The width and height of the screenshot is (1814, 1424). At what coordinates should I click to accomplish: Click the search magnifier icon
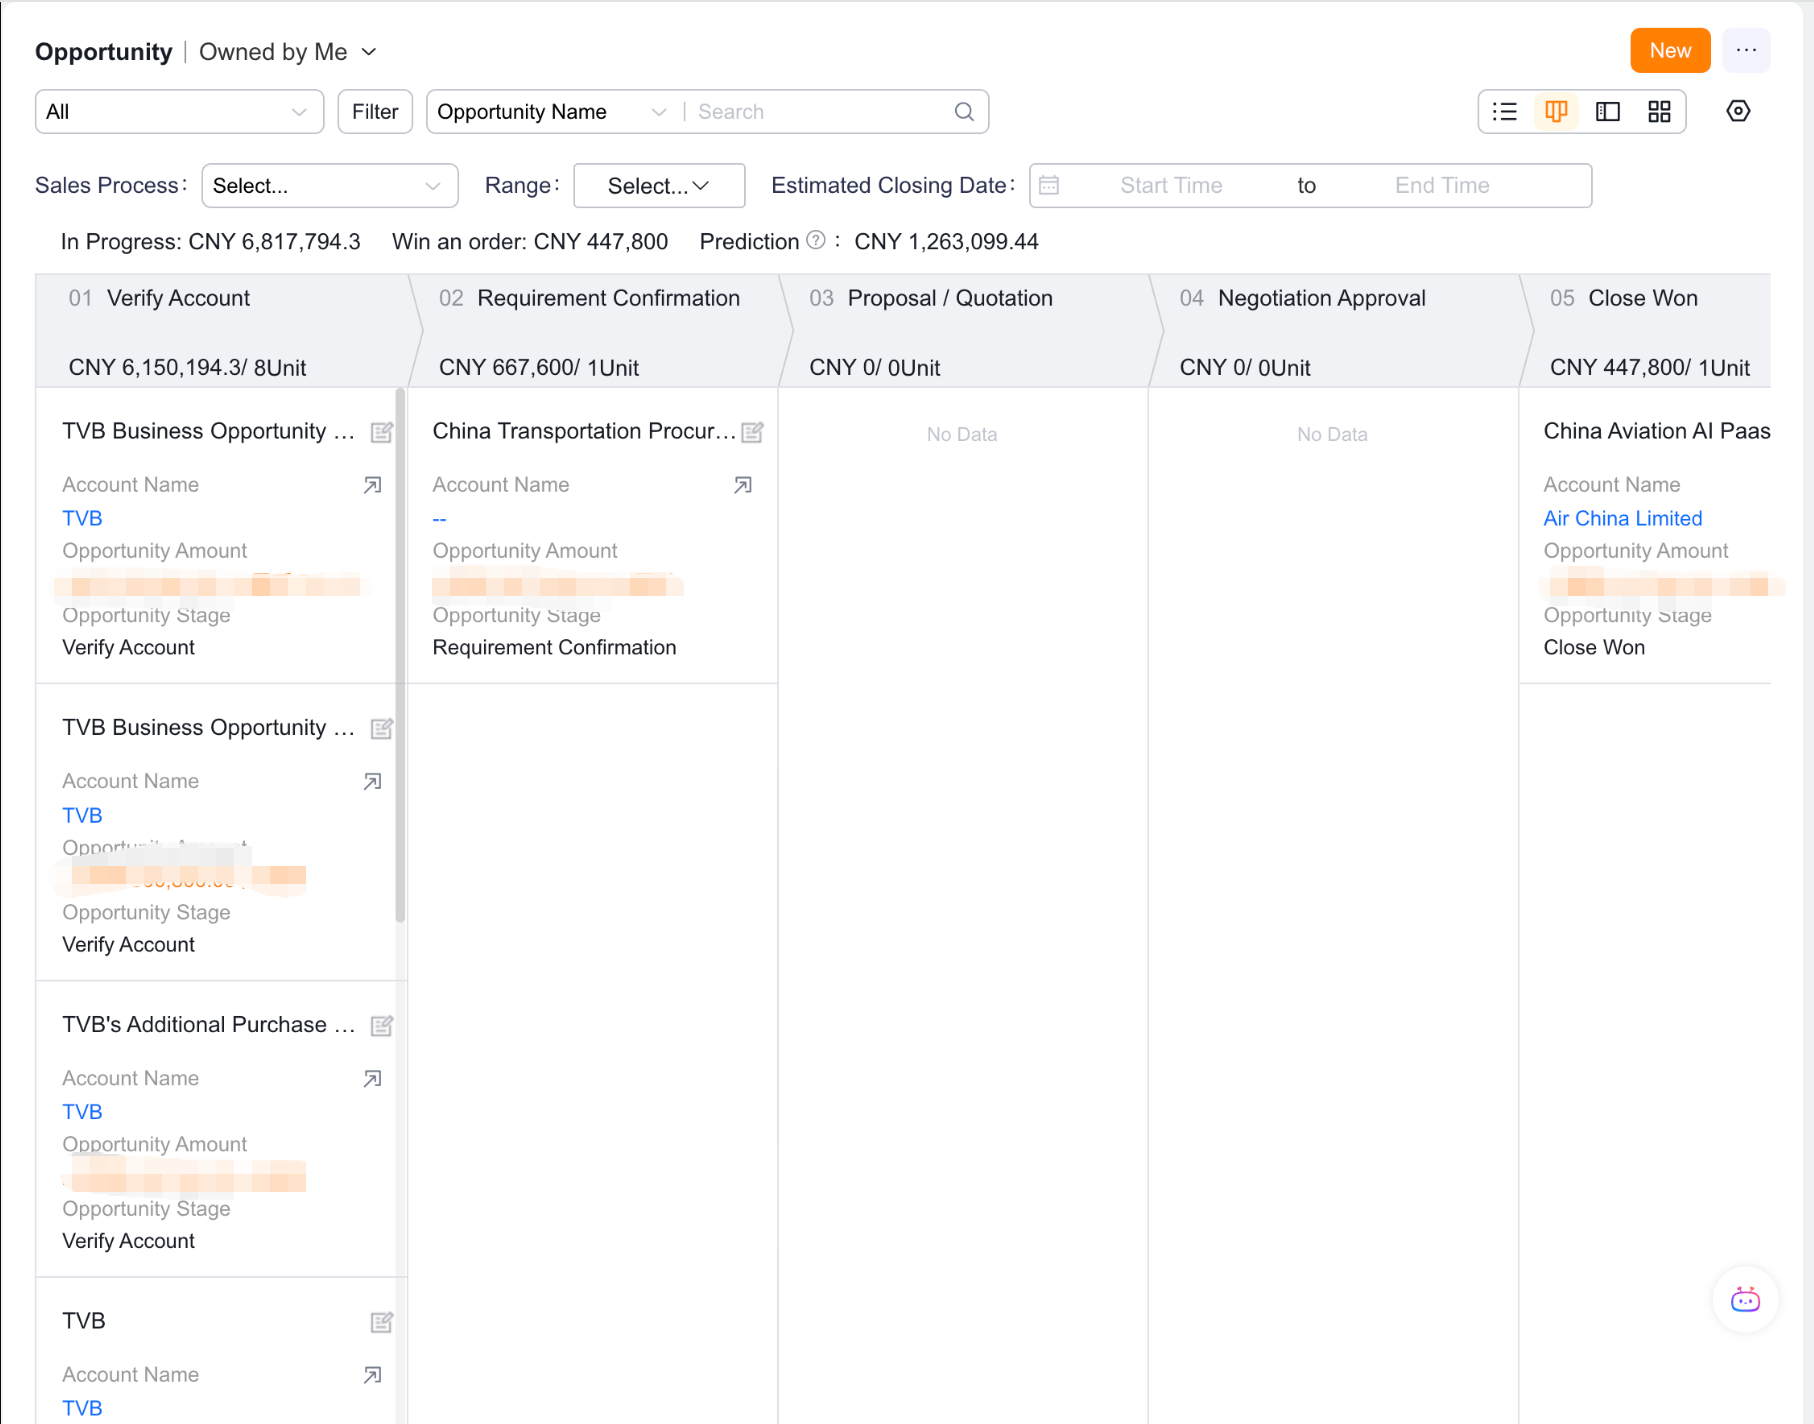click(x=964, y=112)
